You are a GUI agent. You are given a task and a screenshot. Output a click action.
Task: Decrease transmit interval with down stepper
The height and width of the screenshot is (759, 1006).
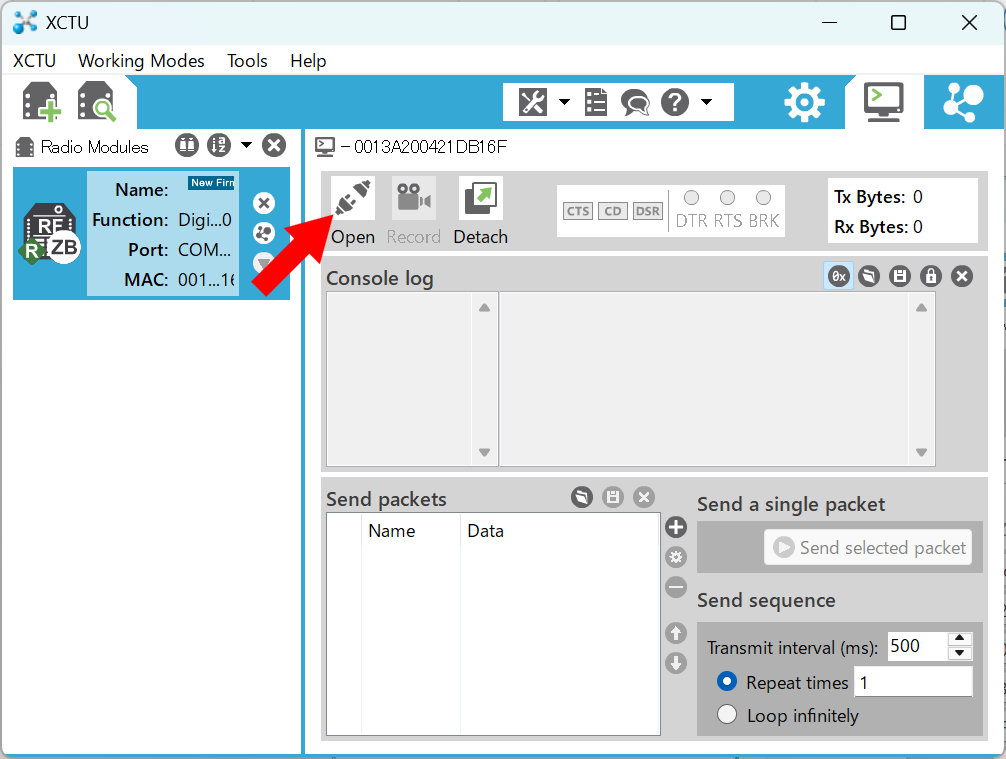[x=960, y=653]
